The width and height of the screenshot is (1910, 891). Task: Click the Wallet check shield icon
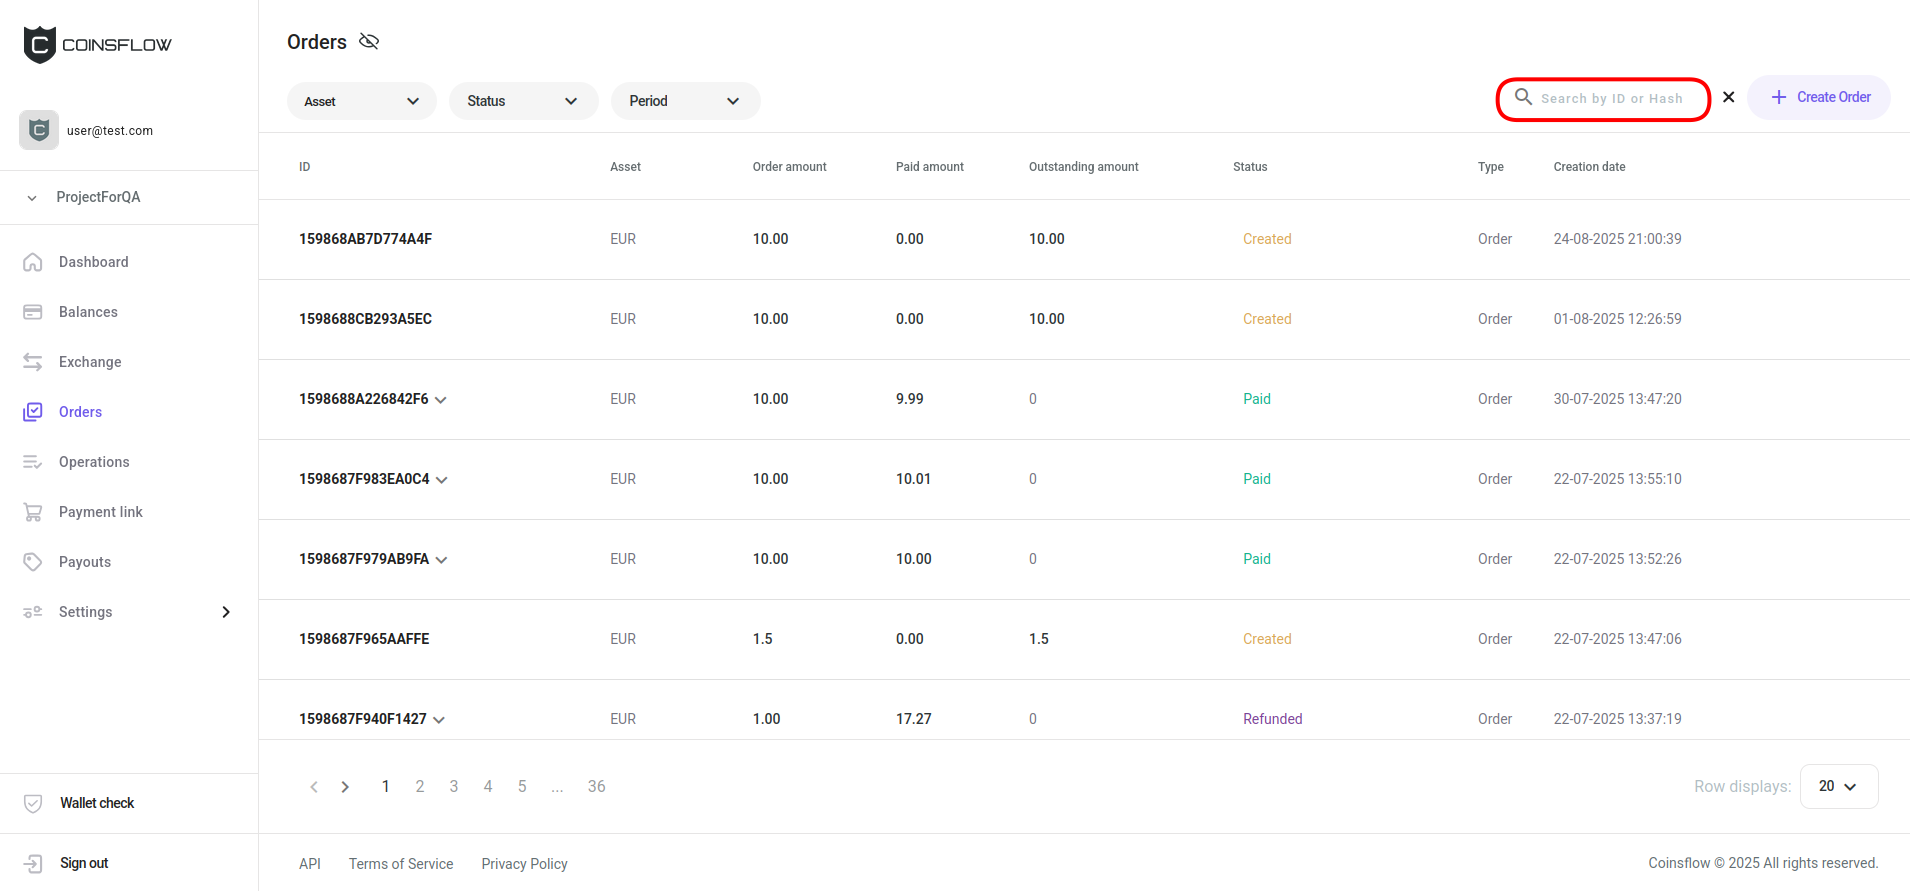click(33, 803)
